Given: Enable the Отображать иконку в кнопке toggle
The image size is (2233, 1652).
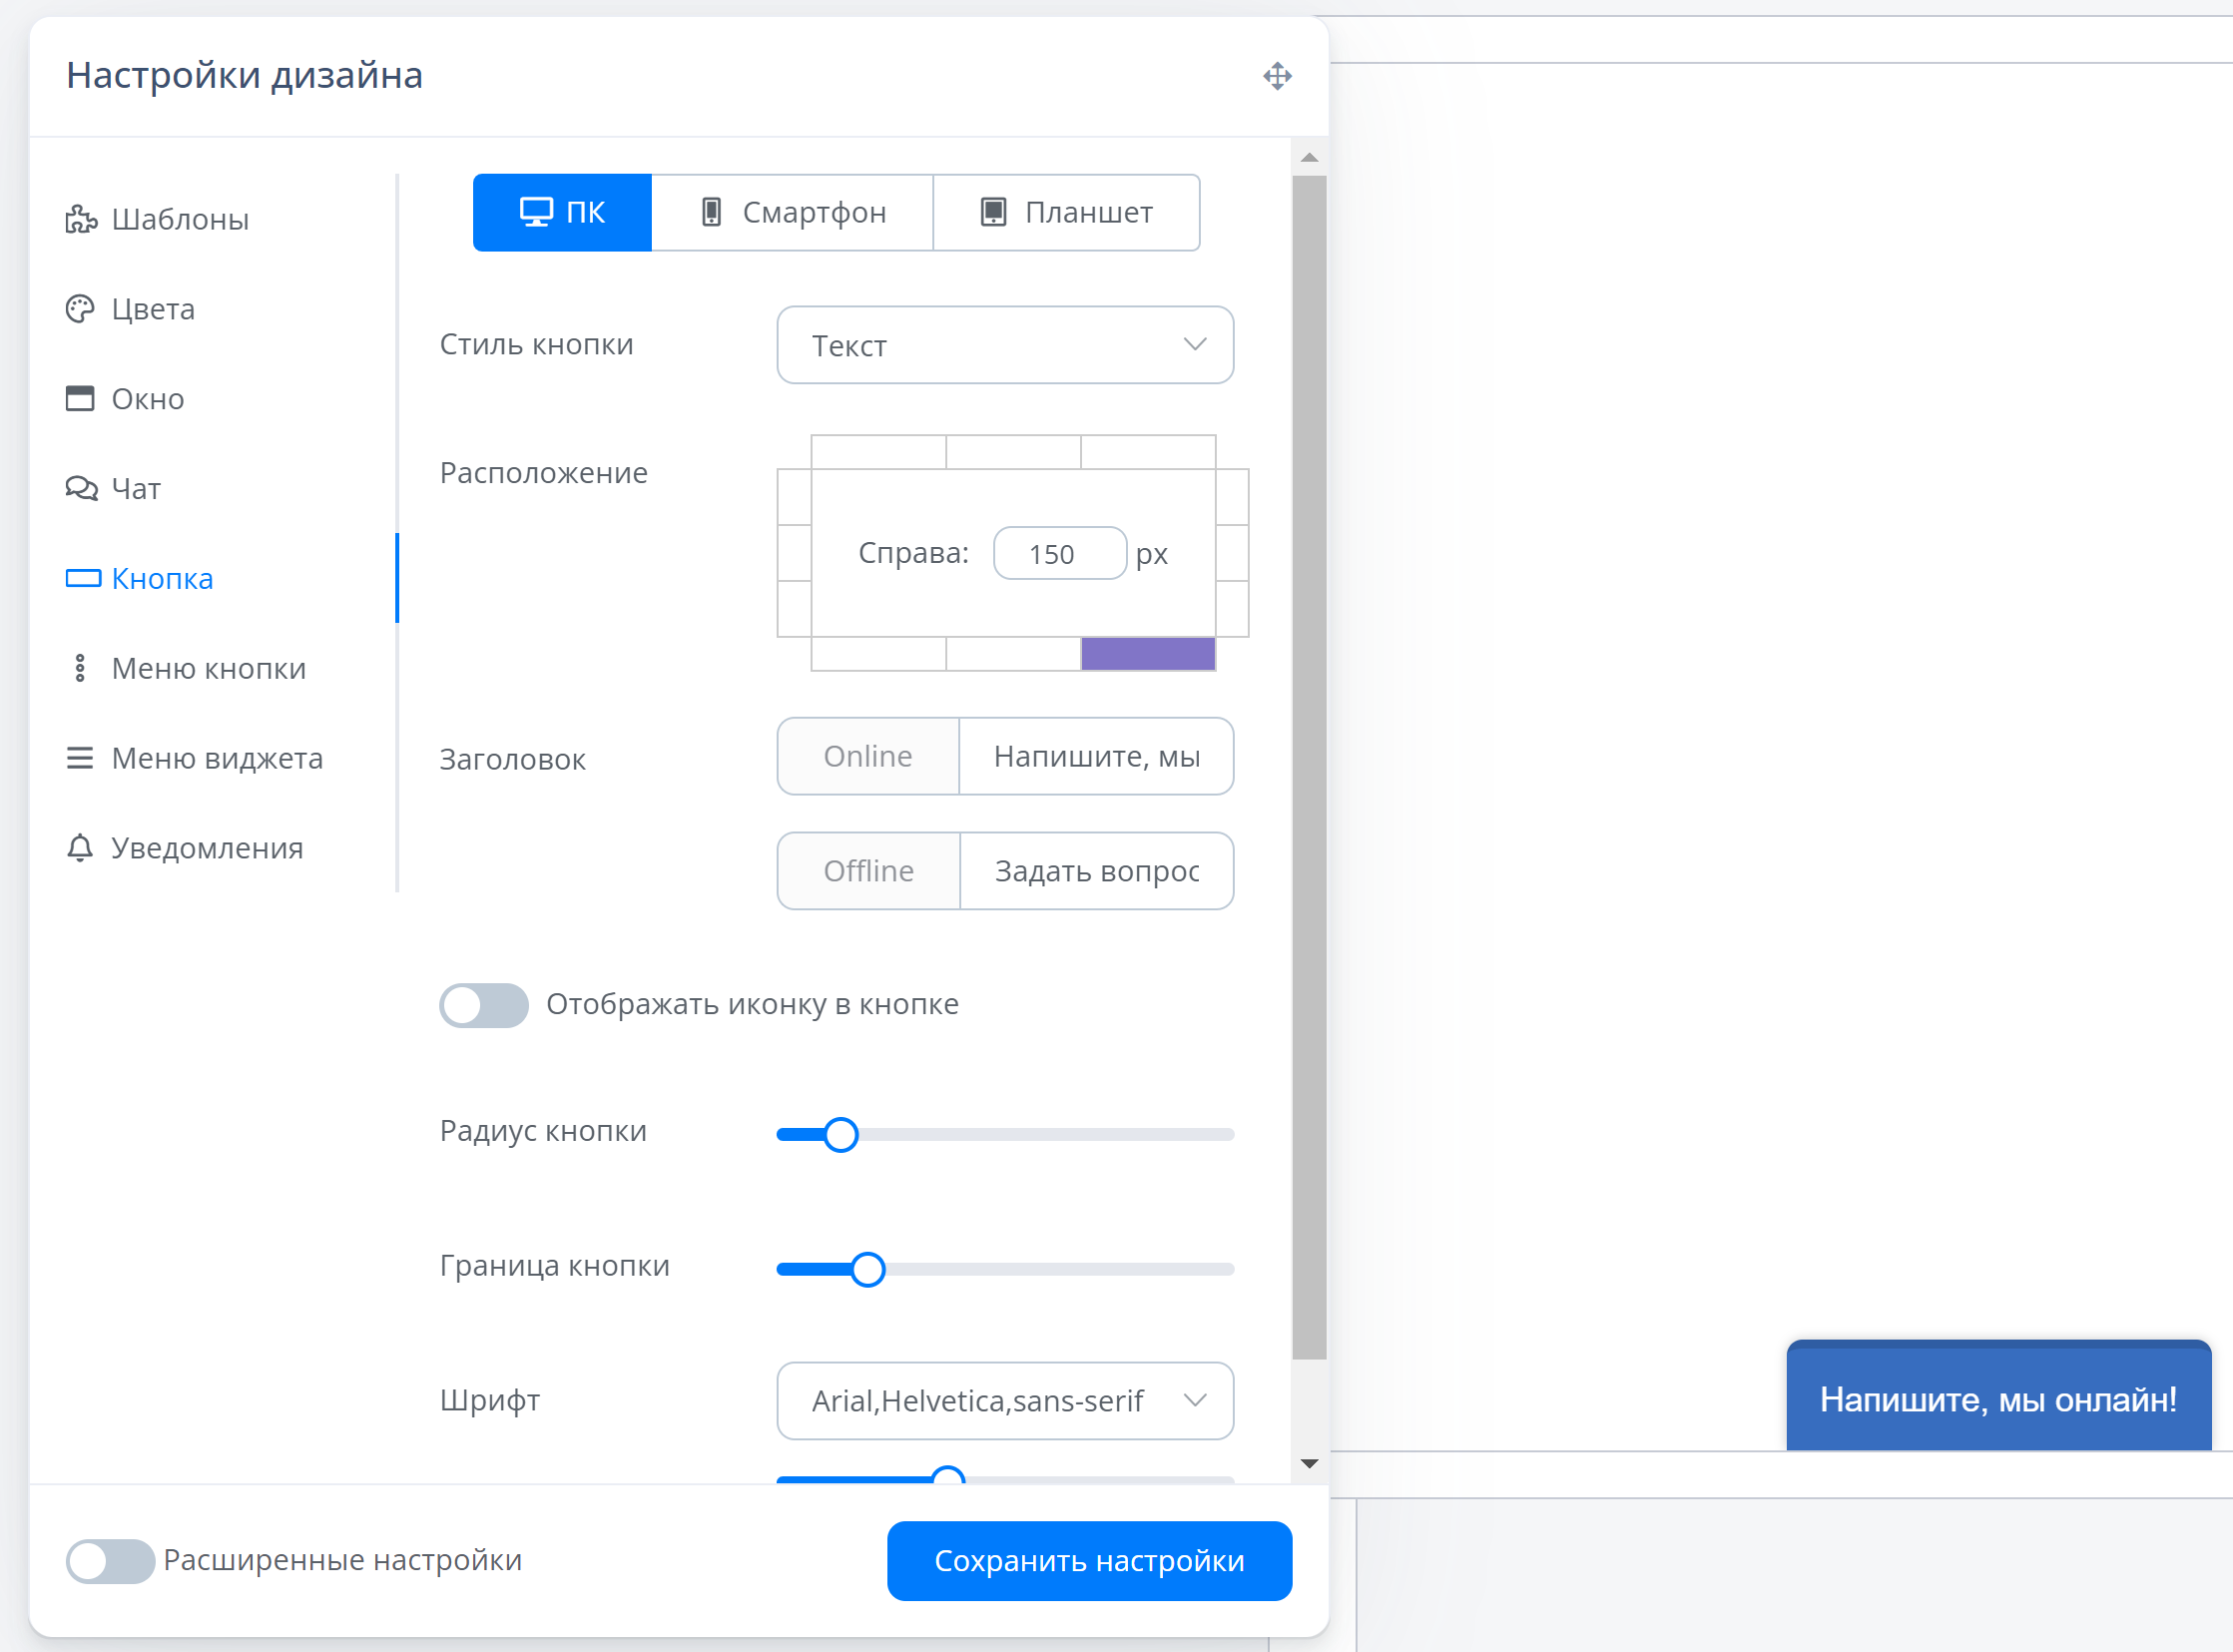Looking at the screenshot, I should [x=484, y=1004].
